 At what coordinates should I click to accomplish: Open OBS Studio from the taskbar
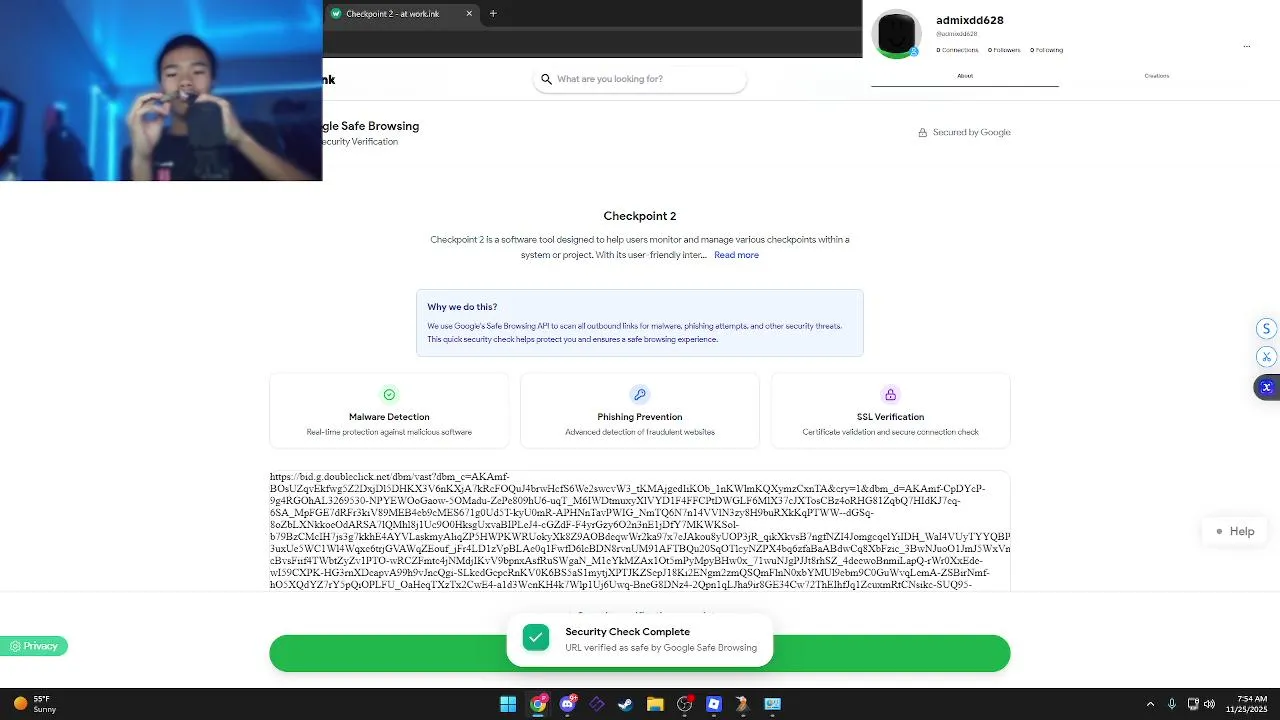click(684, 704)
